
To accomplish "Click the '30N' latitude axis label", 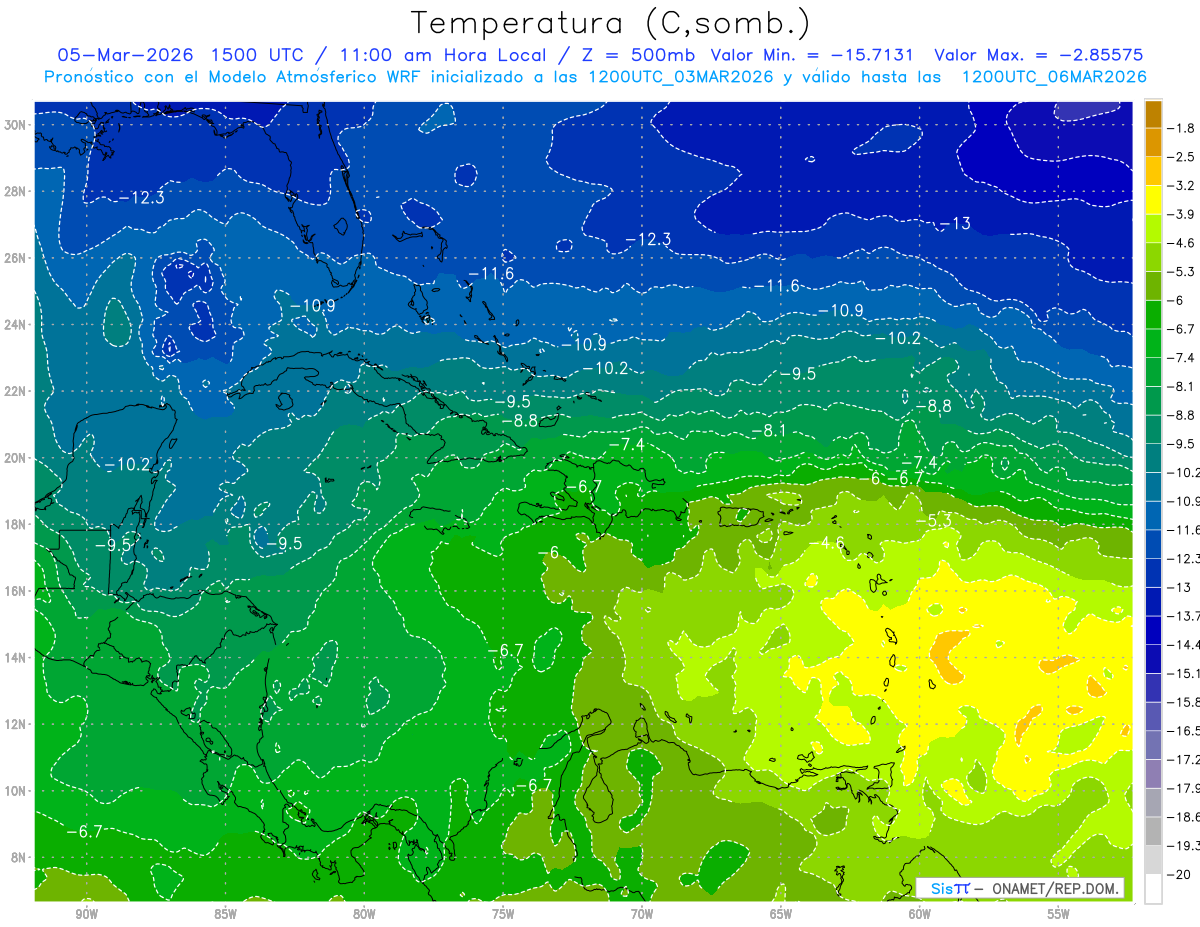I will point(15,125).
